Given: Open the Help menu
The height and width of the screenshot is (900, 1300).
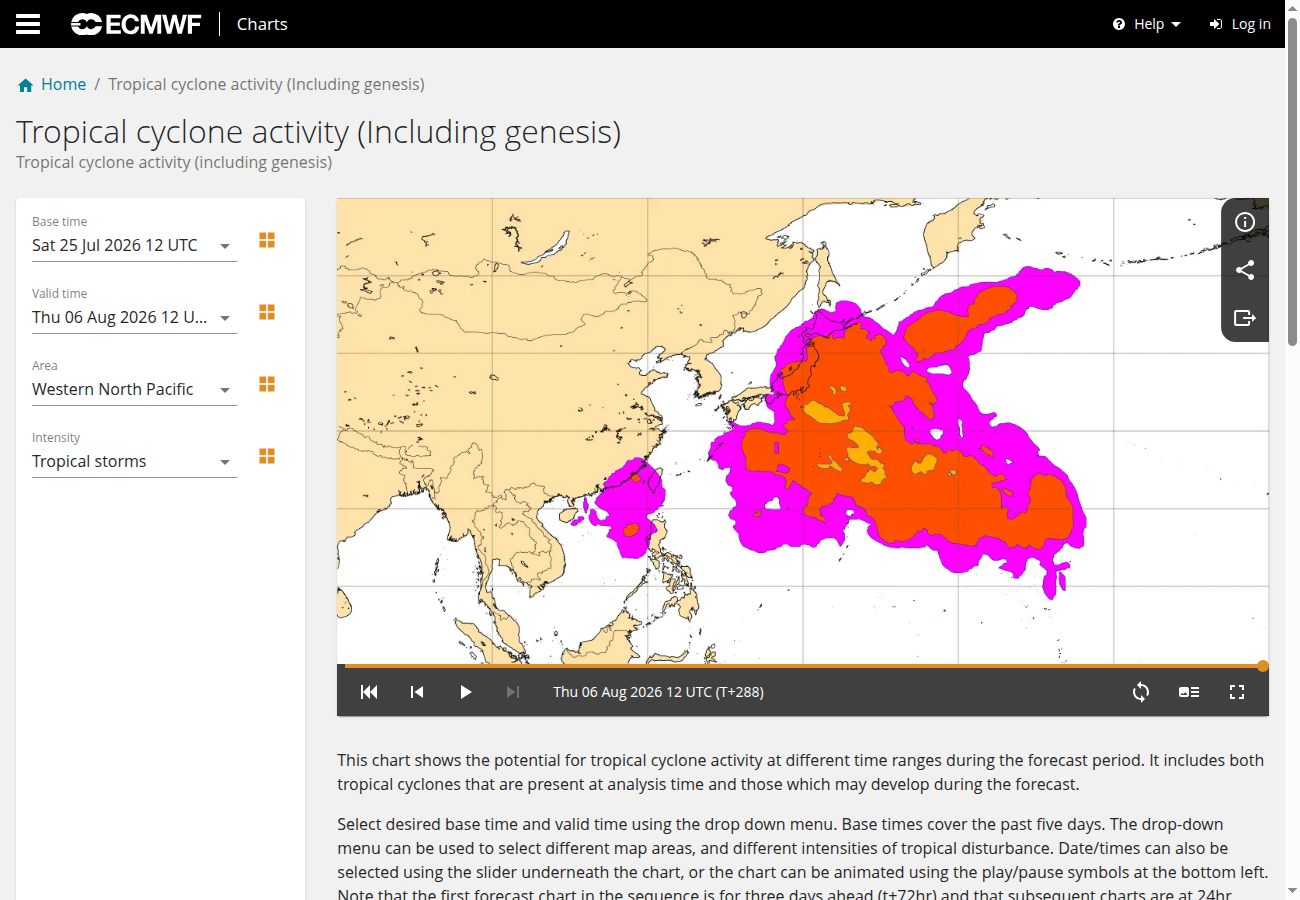Looking at the screenshot, I should pyautogui.click(x=1147, y=24).
